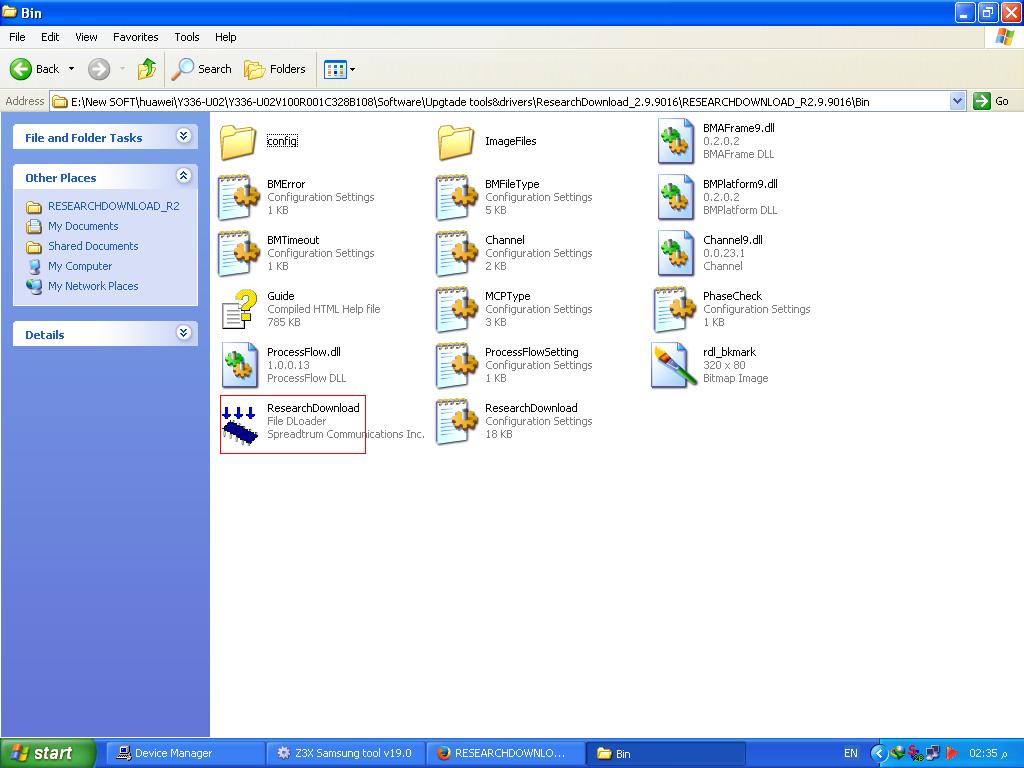
Task: Open the File menu
Action: (x=18, y=37)
